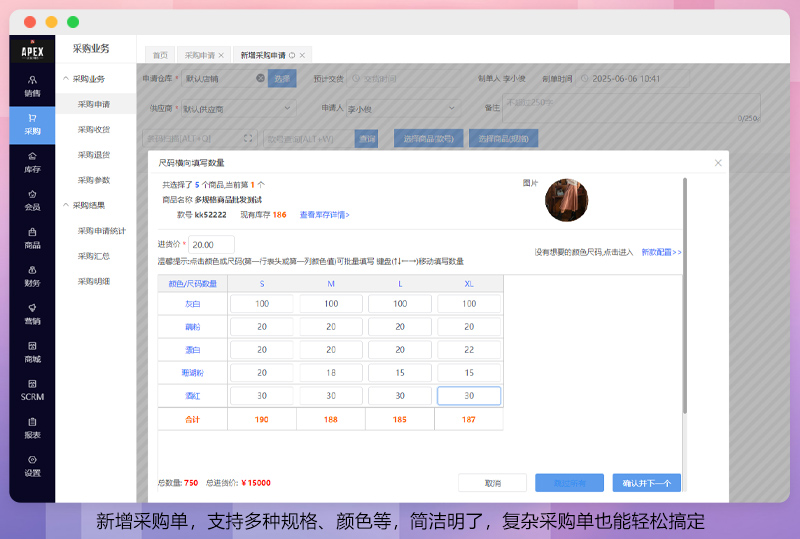The height and width of the screenshot is (539, 800).
Task: Click the 选择商品(规格) button
Action: coord(503,138)
